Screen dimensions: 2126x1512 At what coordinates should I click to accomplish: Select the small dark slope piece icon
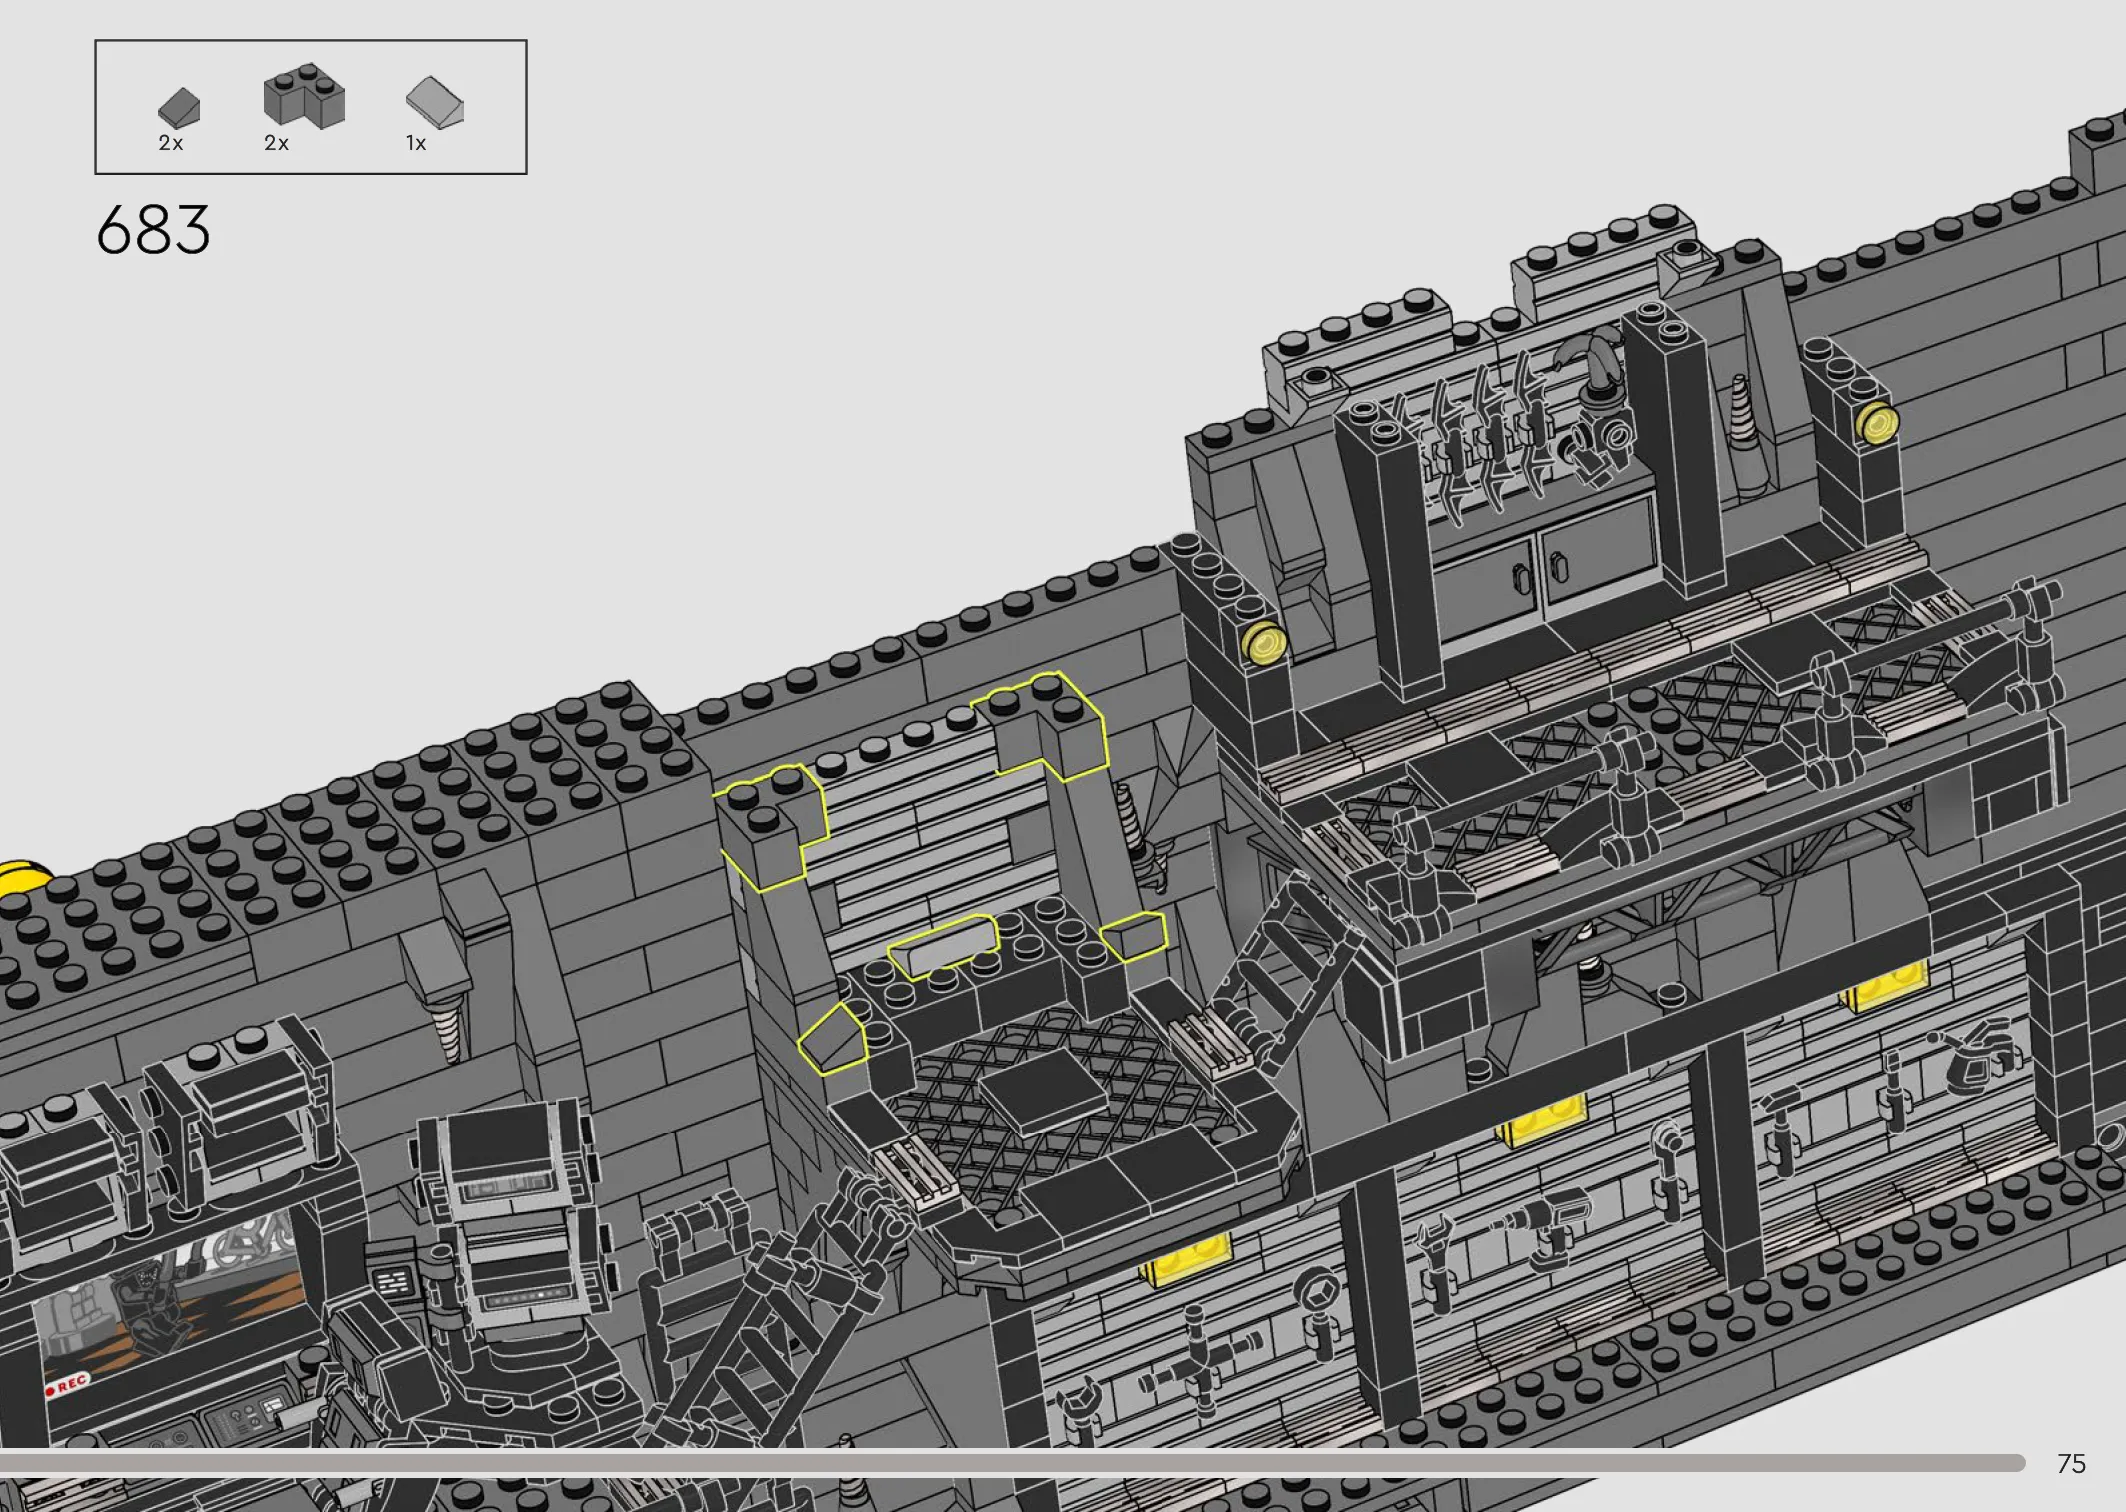coord(179,107)
